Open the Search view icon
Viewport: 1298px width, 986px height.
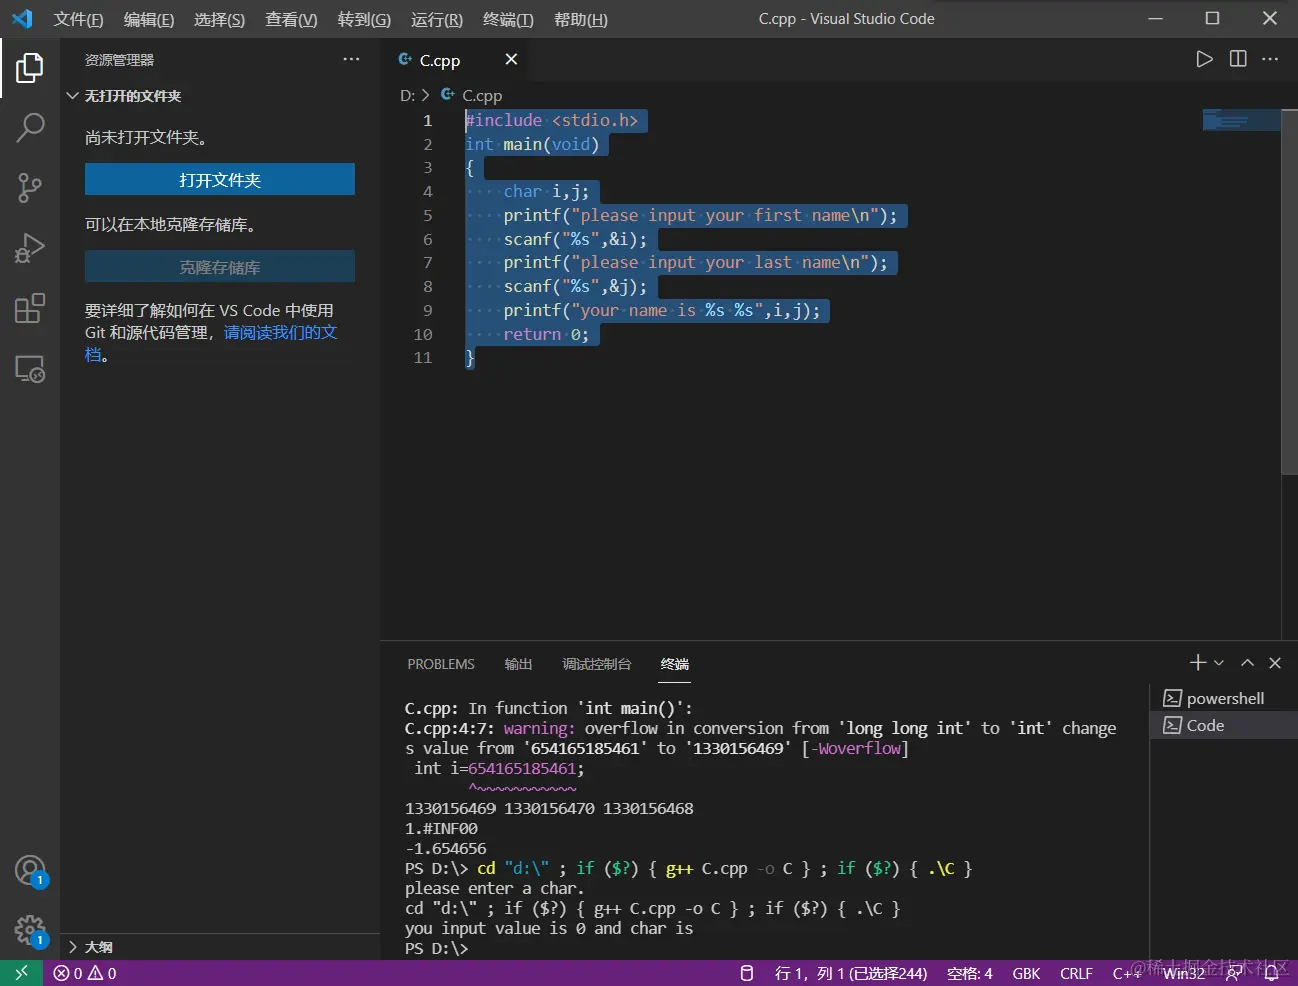30,128
